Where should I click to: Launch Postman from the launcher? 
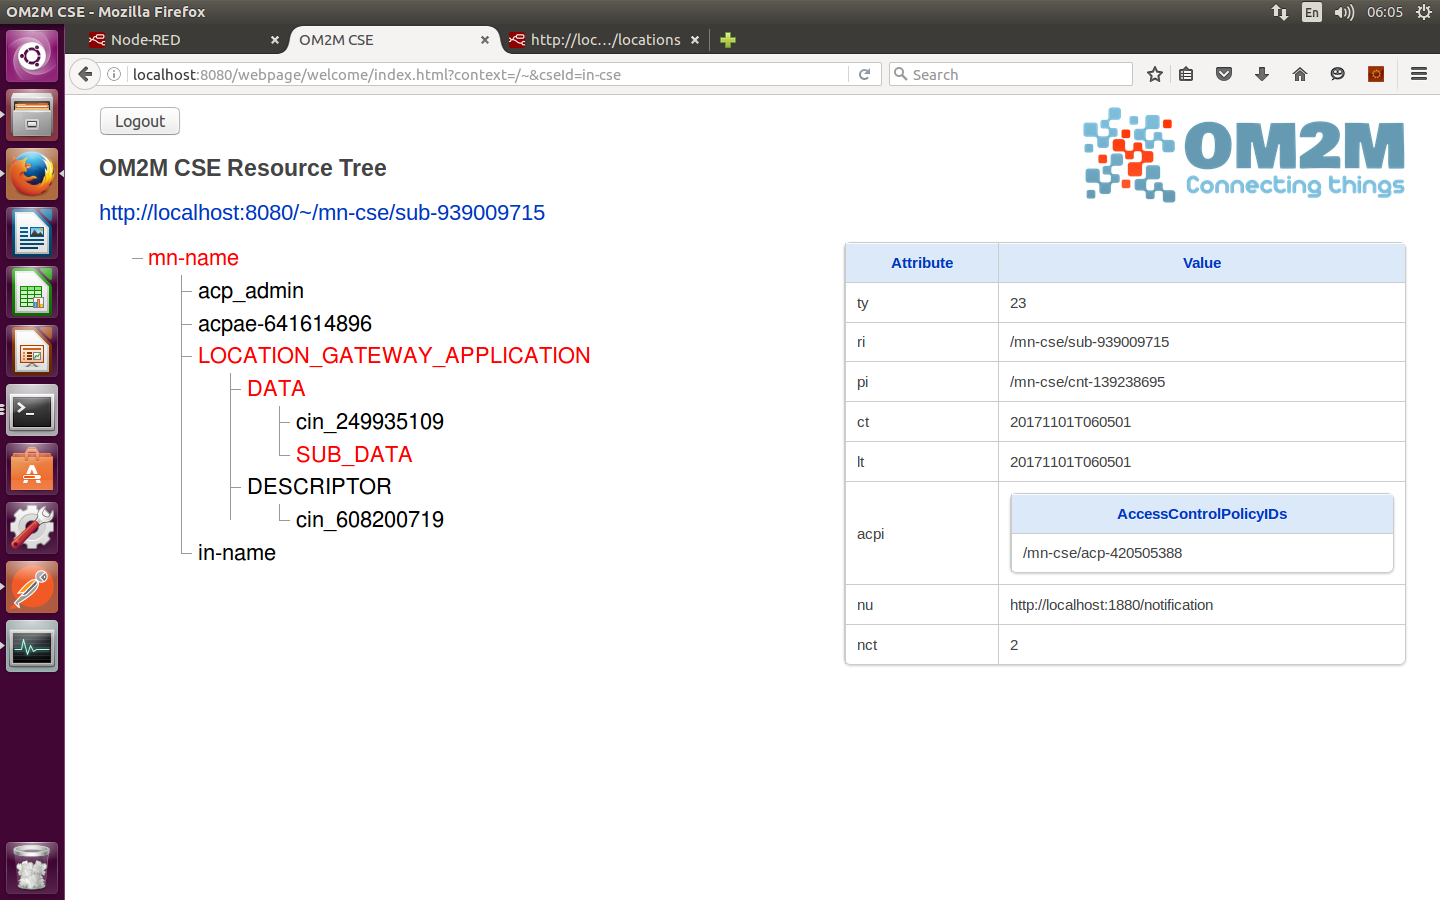(x=32, y=587)
